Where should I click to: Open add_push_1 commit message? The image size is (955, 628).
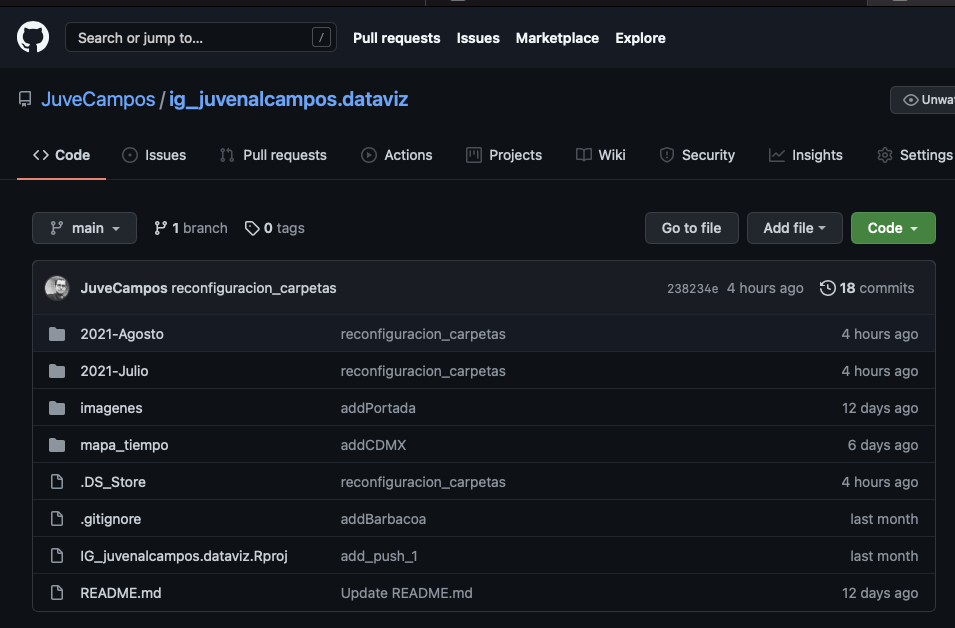tap(379, 556)
